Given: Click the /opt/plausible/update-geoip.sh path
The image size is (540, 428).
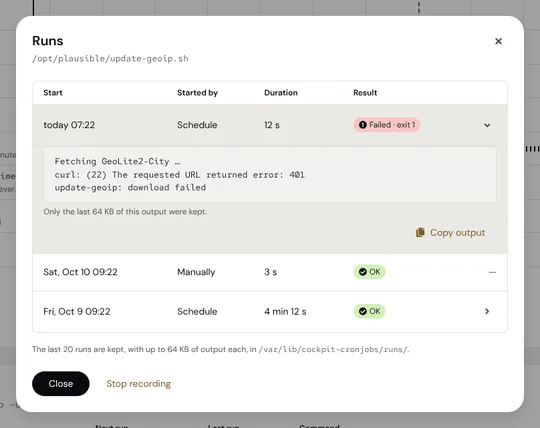Looking at the screenshot, I should (110, 59).
